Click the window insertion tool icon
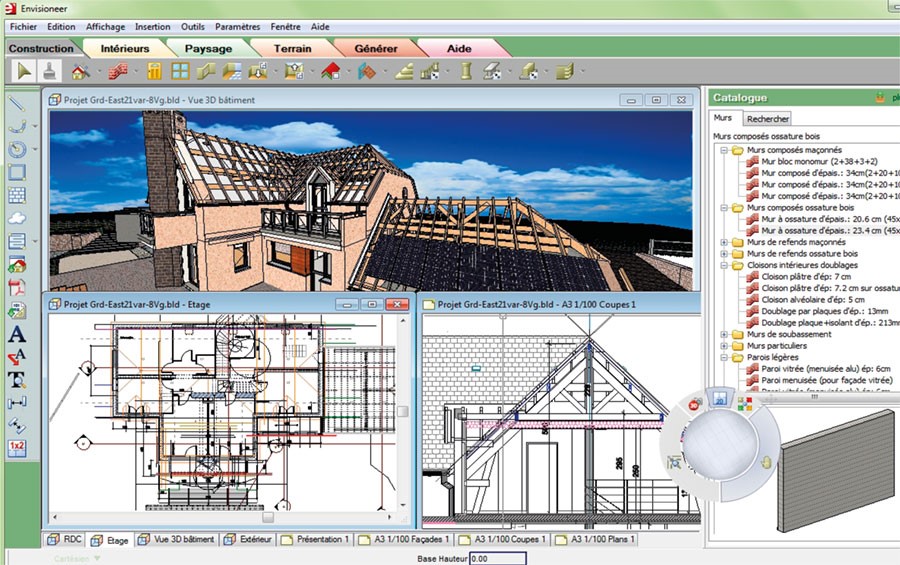900x565 pixels. click(x=180, y=71)
